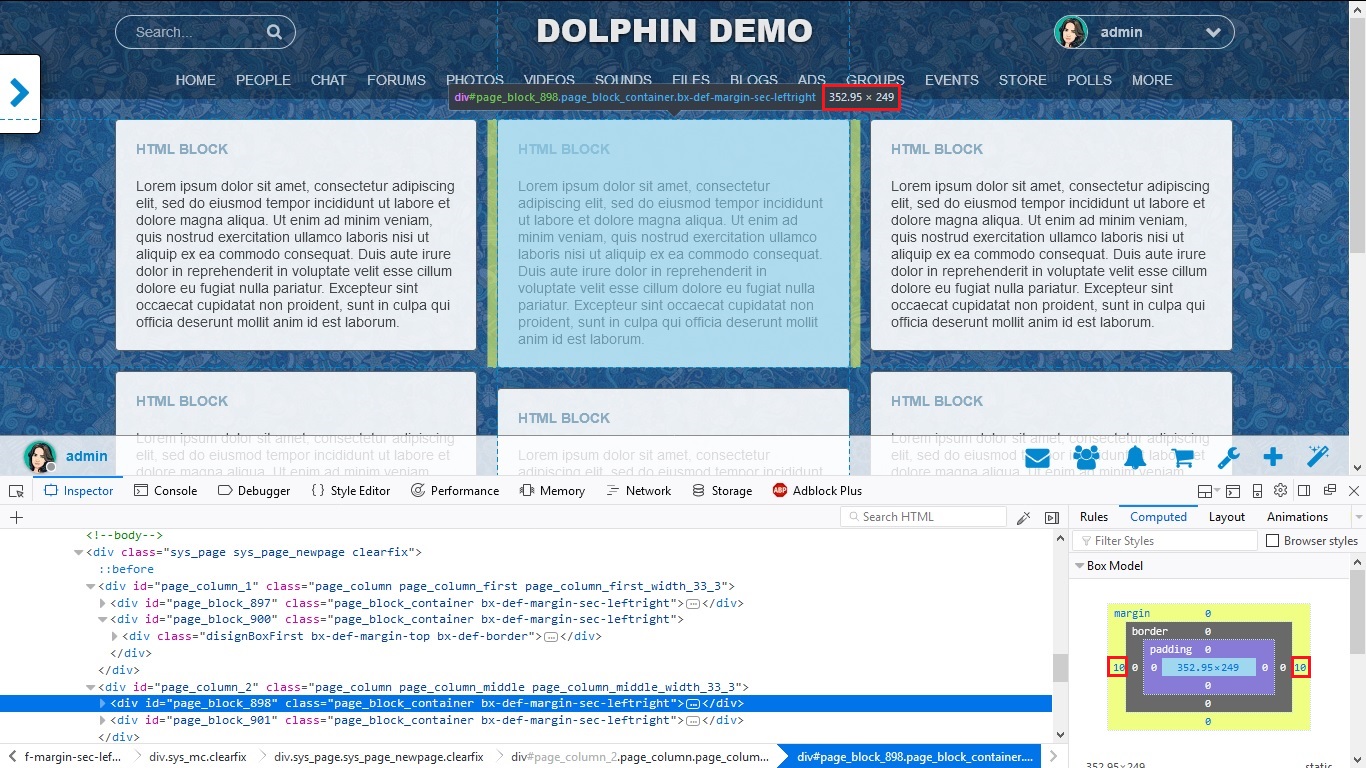Screen dimensions: 1366x768
Task: Expand the page_block_897 div node
Action: (103, 603)
